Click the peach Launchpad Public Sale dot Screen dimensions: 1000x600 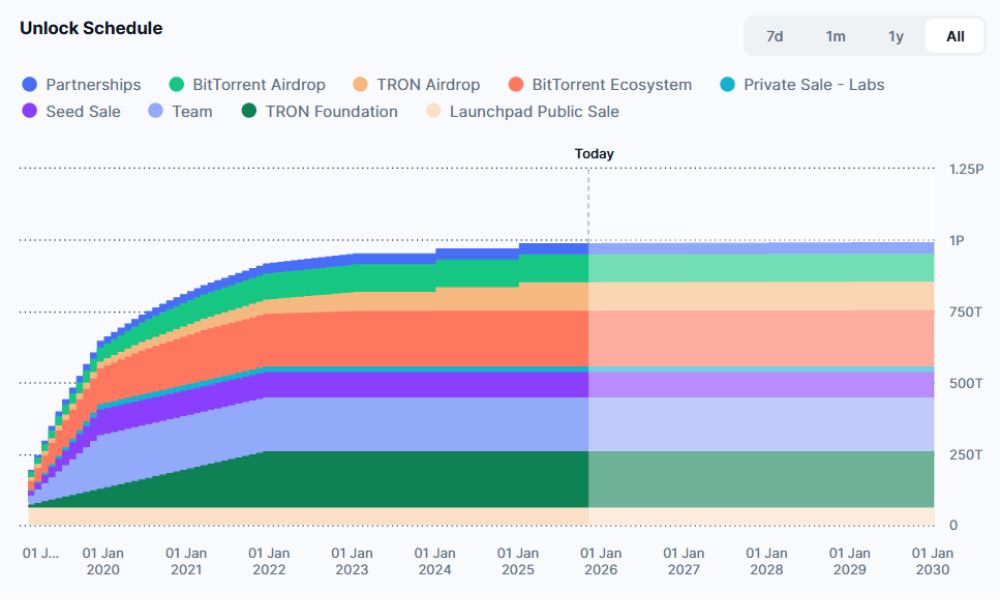point(434,112)
